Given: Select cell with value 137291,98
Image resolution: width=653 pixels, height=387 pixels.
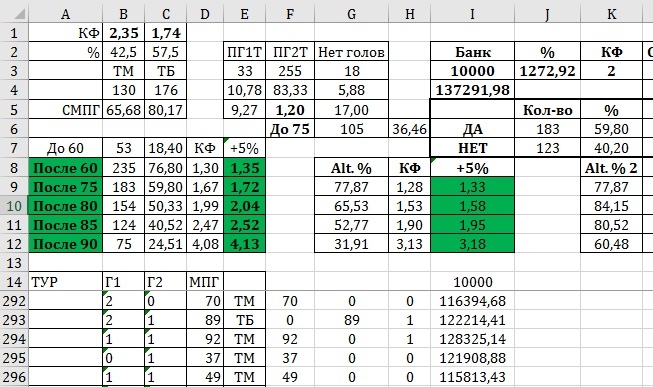Looking at the screenshot, I should tap(472, 90).
